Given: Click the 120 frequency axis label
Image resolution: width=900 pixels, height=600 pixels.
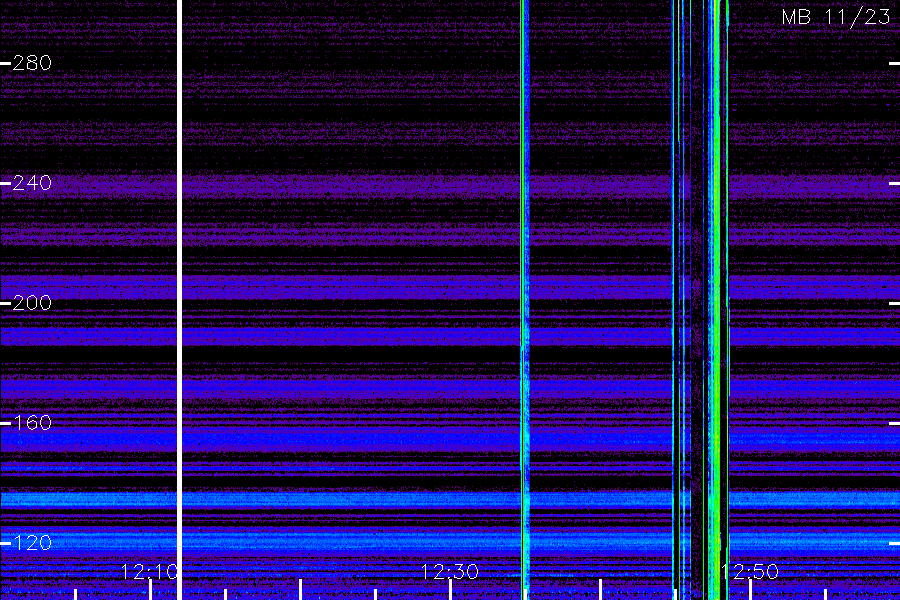Looking at the screenshot, I should tap(32, 543).
